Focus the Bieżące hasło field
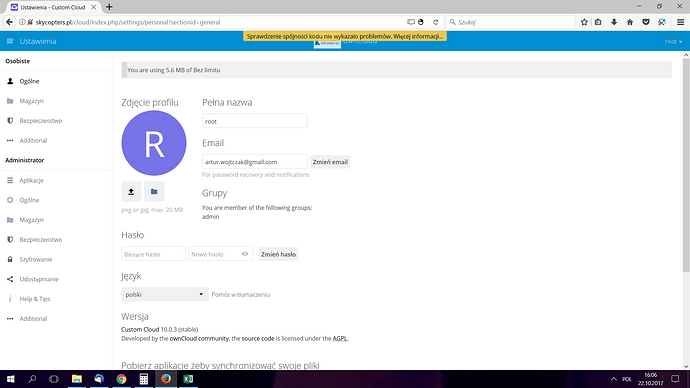The width and height of the screenshot is (690, 388). tap(153, 254)
